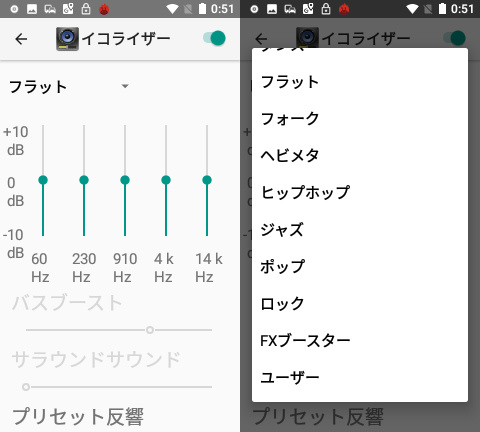Tap the red bug icon in left status bar
The height and width of the screenshot is (432, 480).
(x=104, y=9)
